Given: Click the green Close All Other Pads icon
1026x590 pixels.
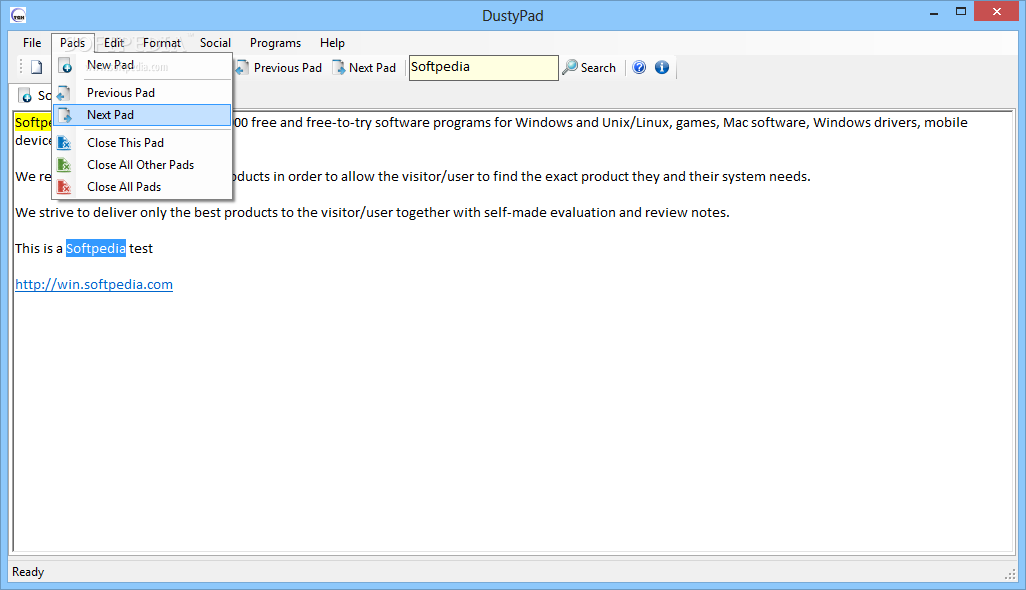Looking at the screenshot, I should click(x=64, y=165).
